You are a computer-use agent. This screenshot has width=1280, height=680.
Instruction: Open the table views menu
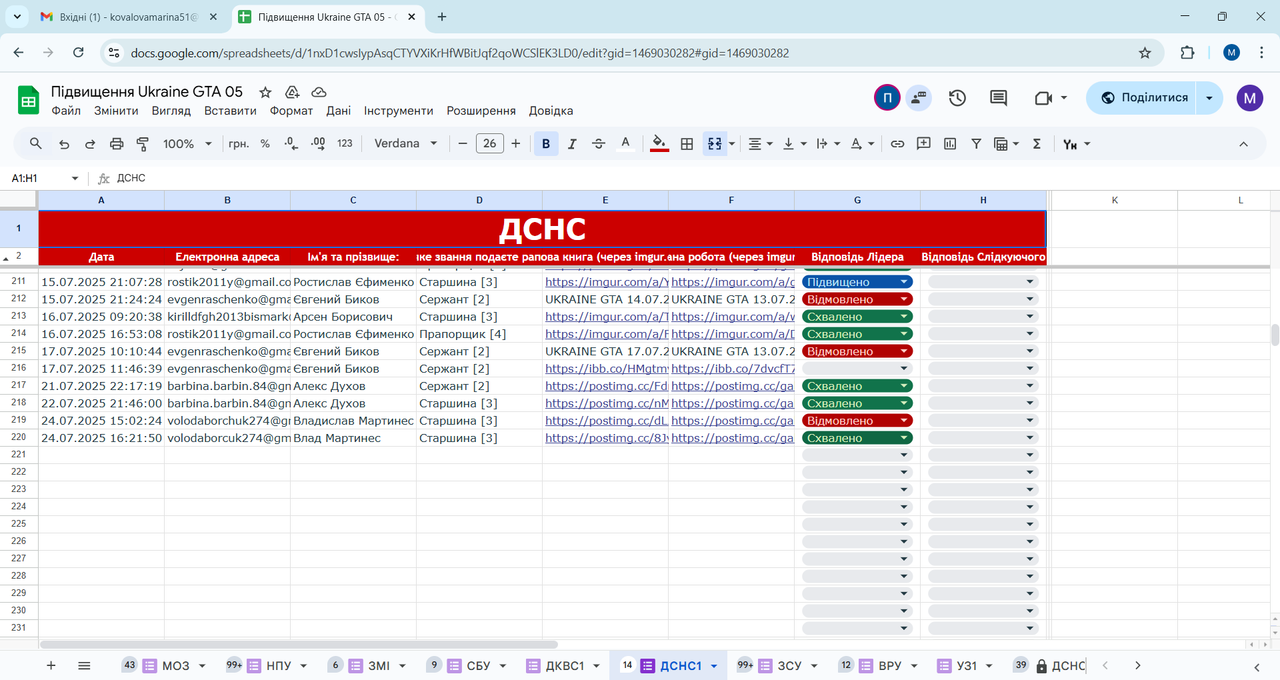pyautogui.click(x=1005, y=144)
